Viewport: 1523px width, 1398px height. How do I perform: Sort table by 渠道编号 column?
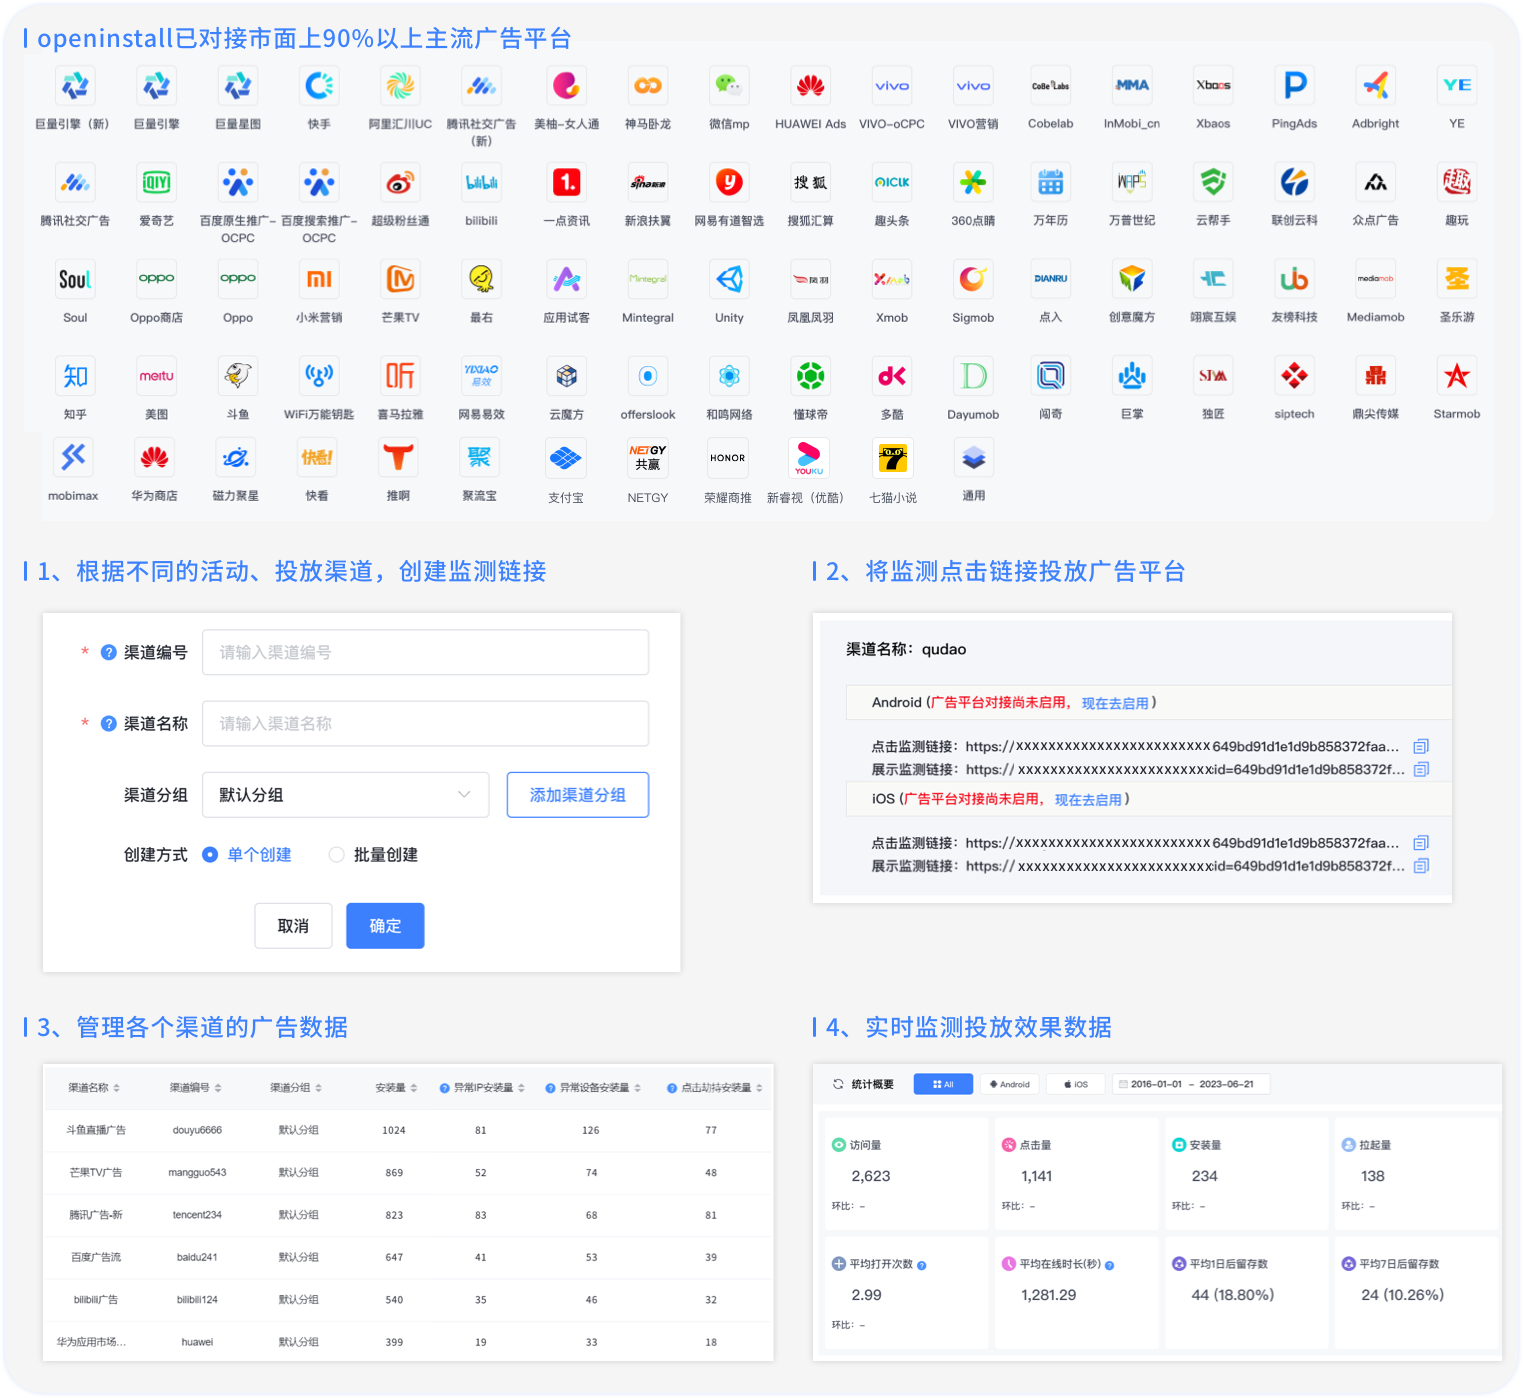[218, 1088]
